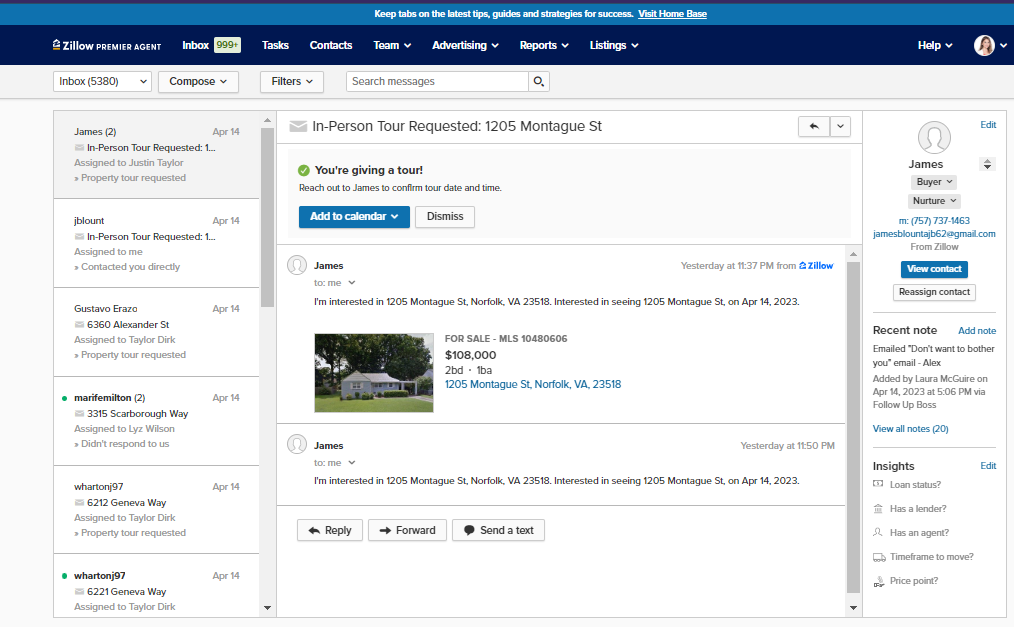Open marifemilton 3315 Scarborough Way message

(x=156, y=421)
